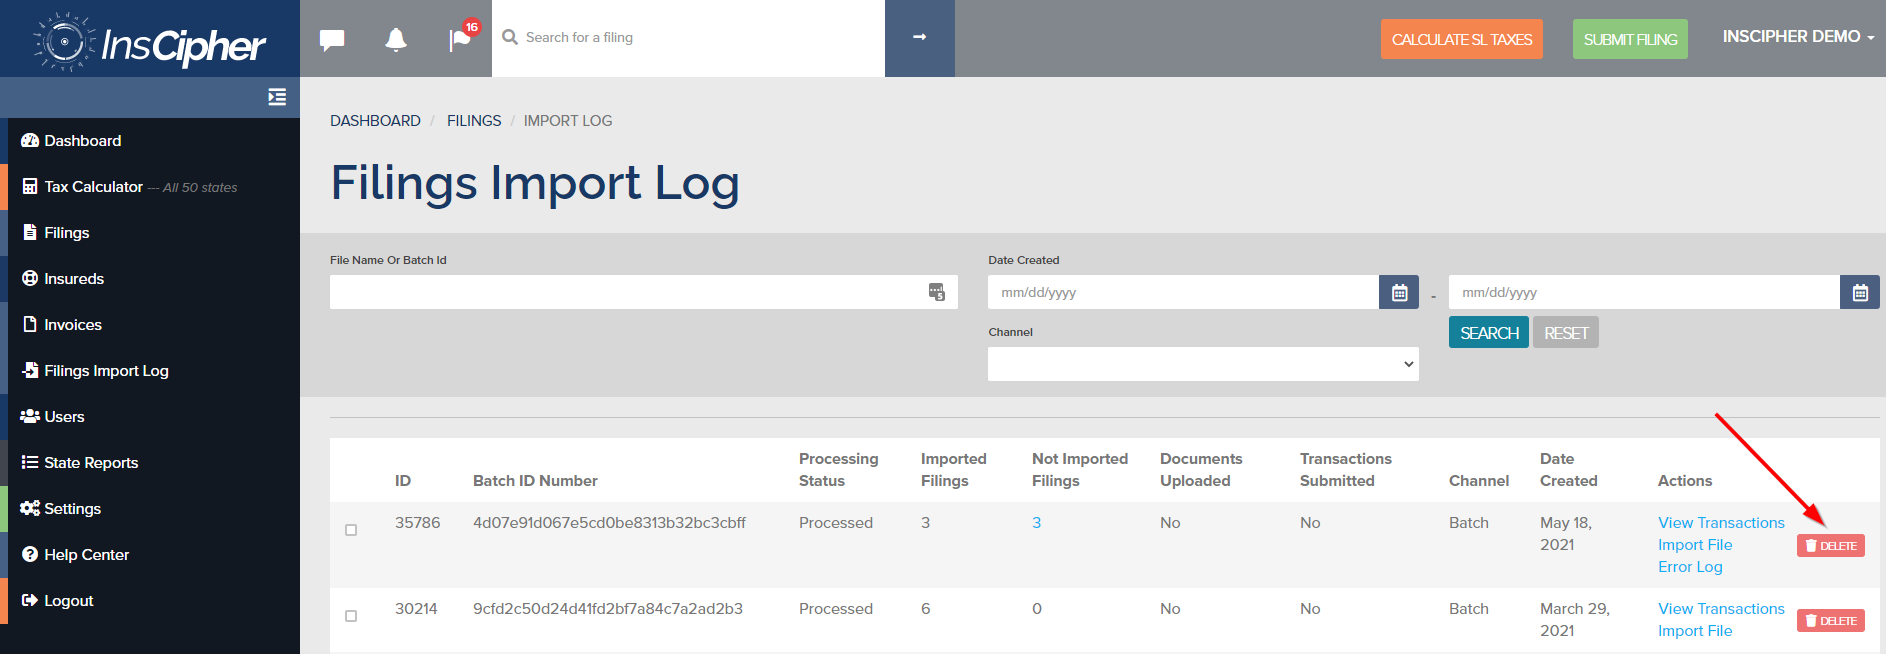The image size is (1886, 654).
Task: Select Filings Import Log in sidebar
Action: pos(96,371)
